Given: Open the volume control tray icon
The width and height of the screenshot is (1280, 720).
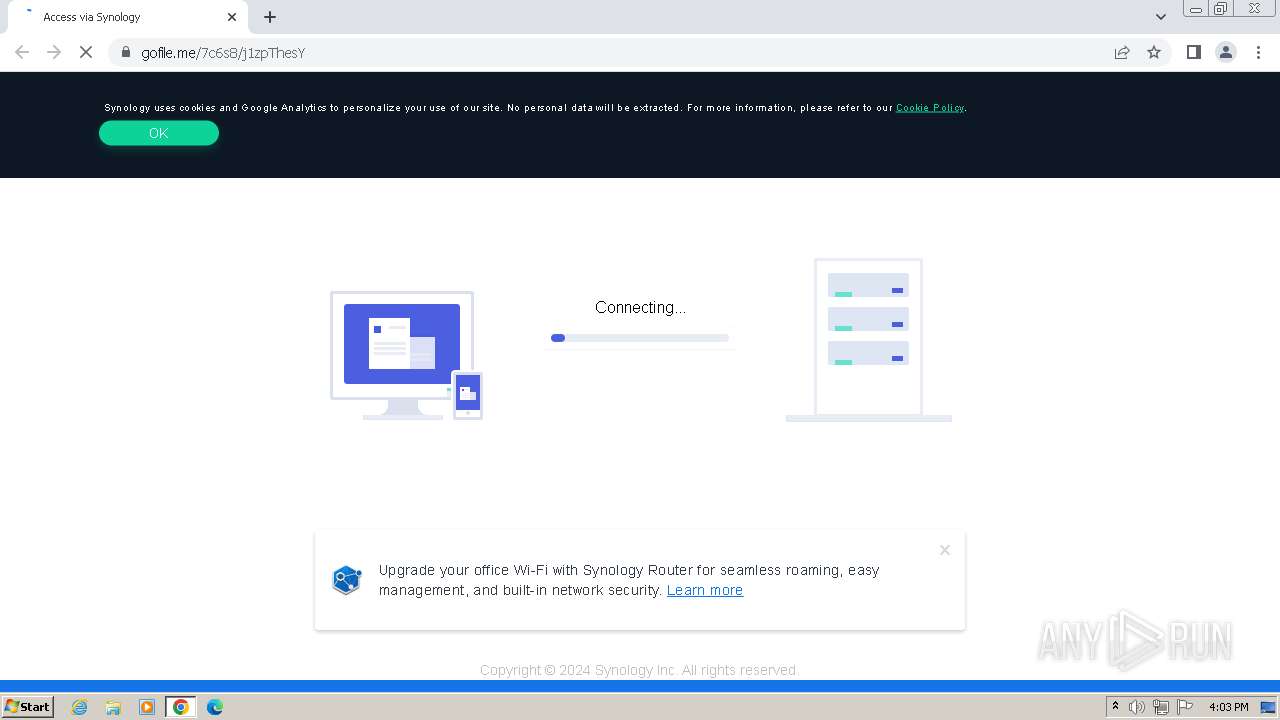Looking at the screenshot, I should (1137, 707).
